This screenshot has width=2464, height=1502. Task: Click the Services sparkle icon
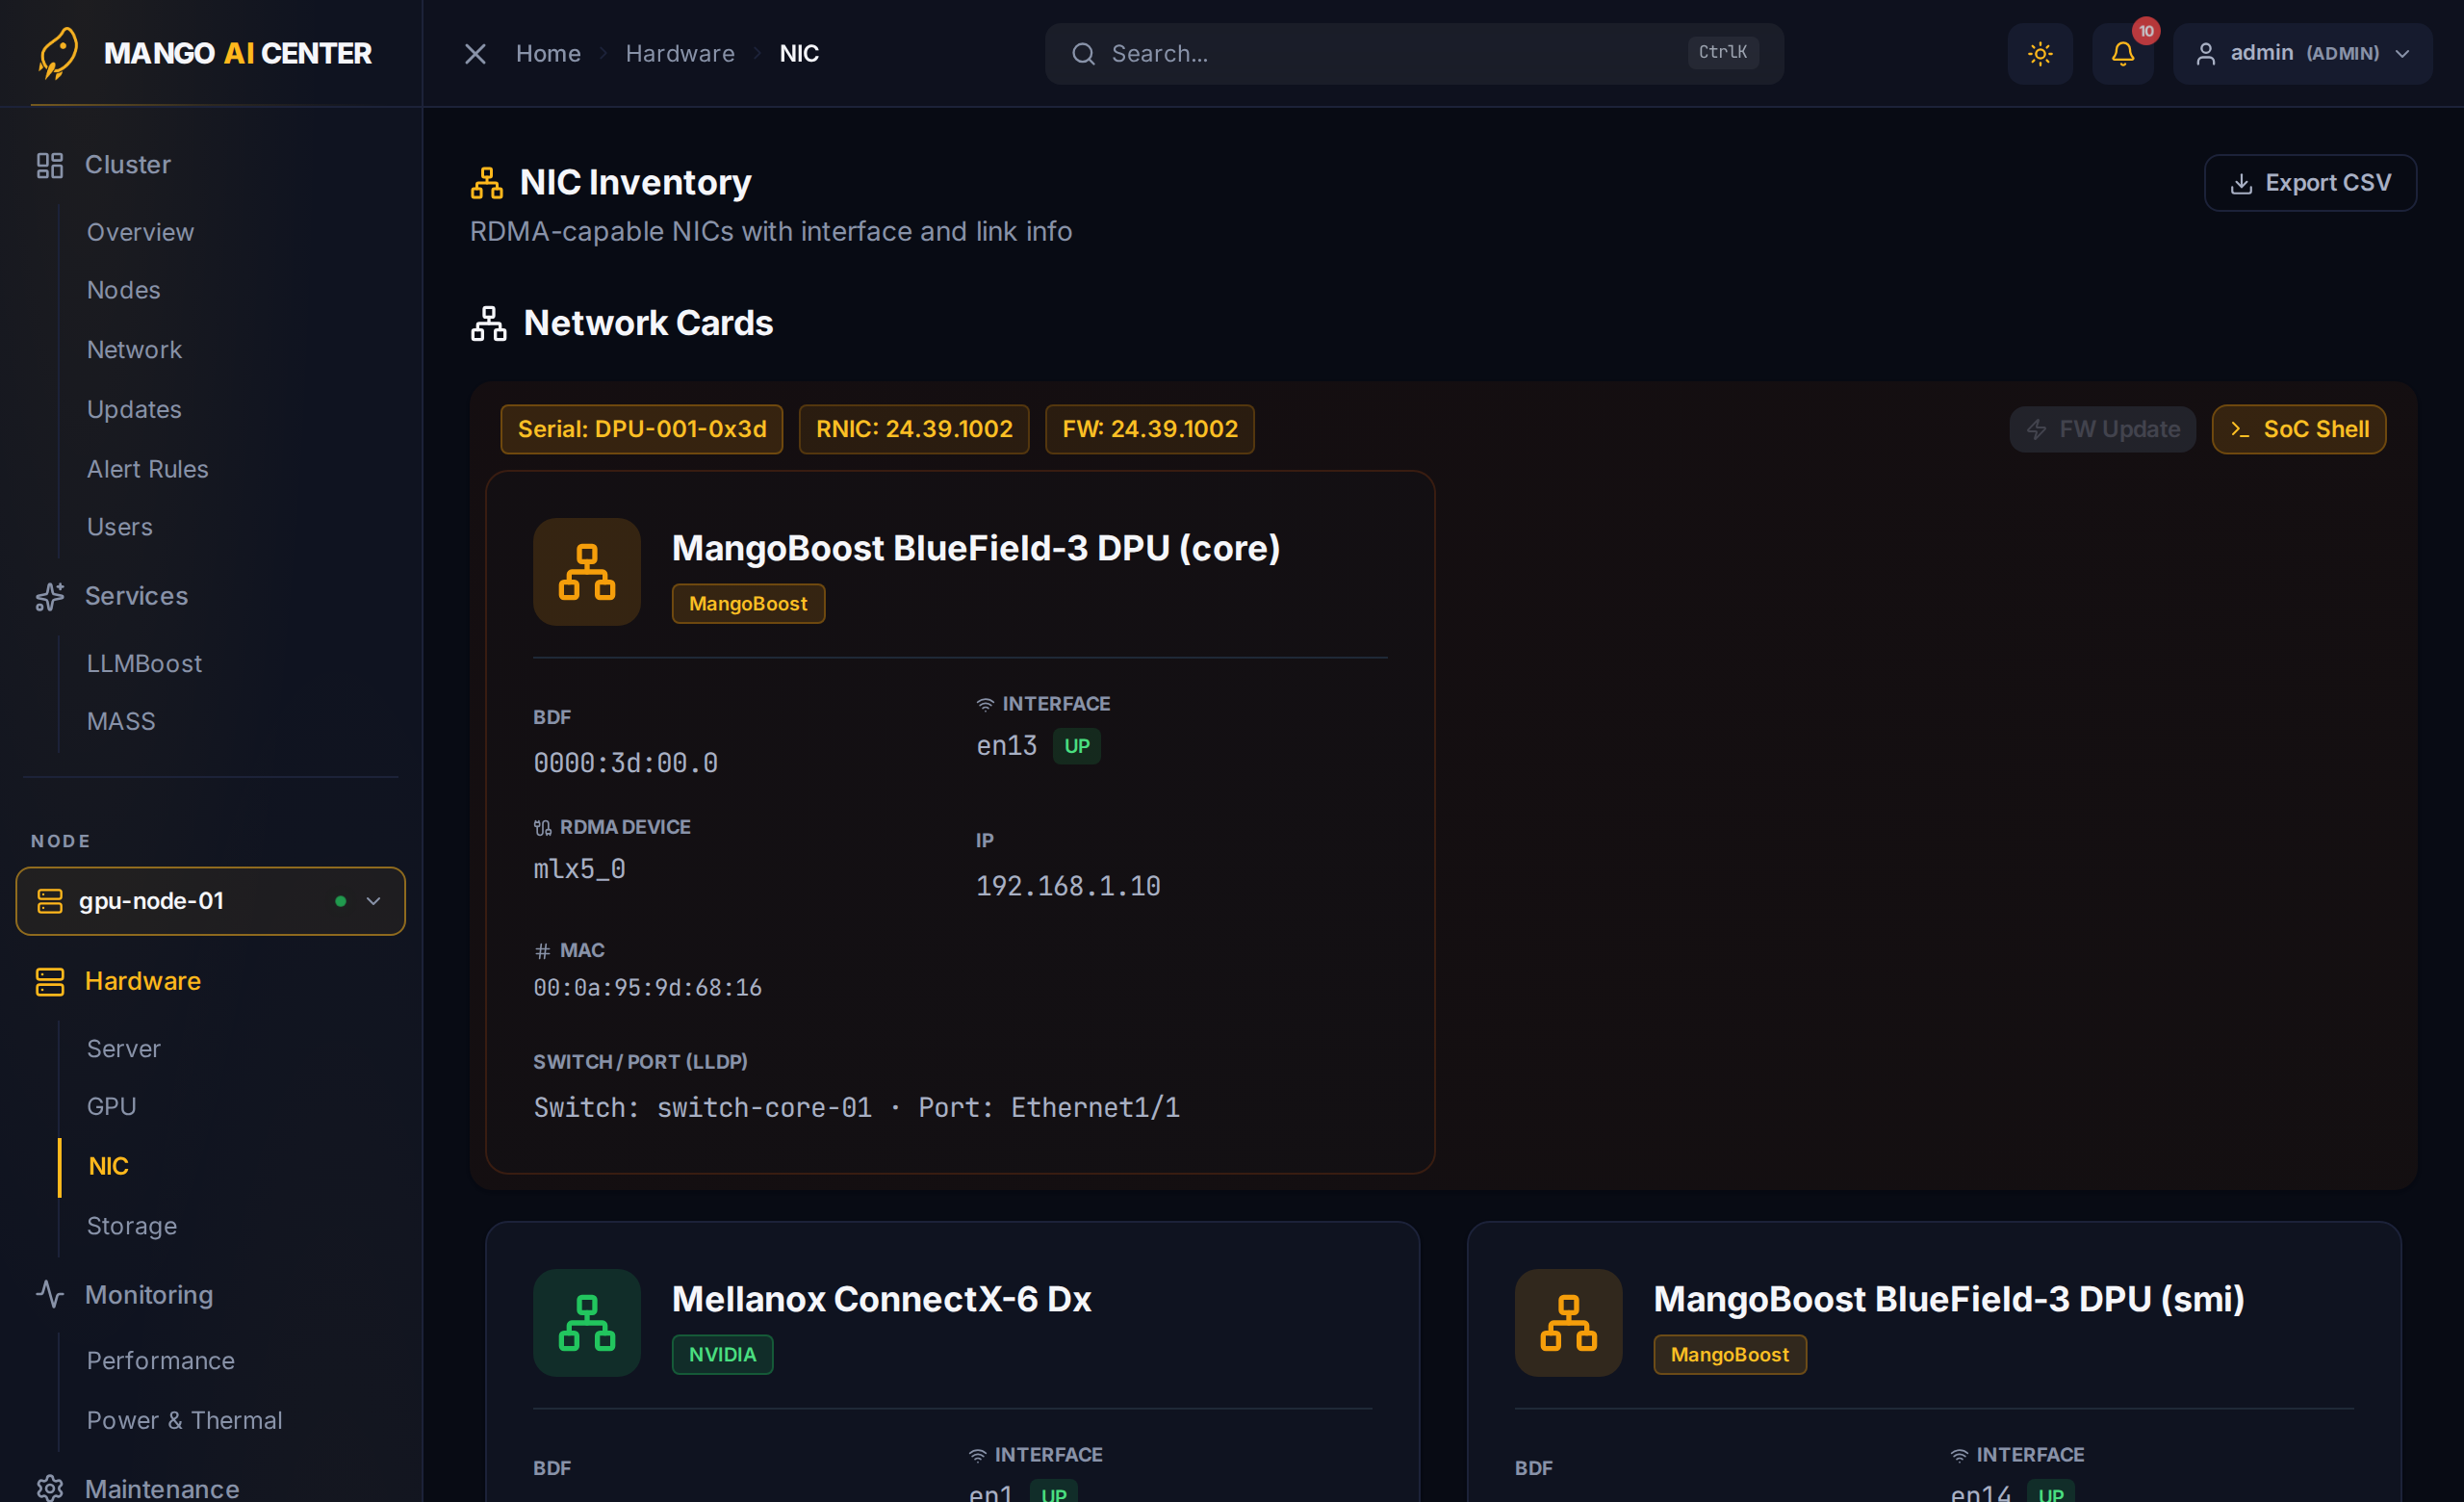pyautogui.click(x=49, y=596)
